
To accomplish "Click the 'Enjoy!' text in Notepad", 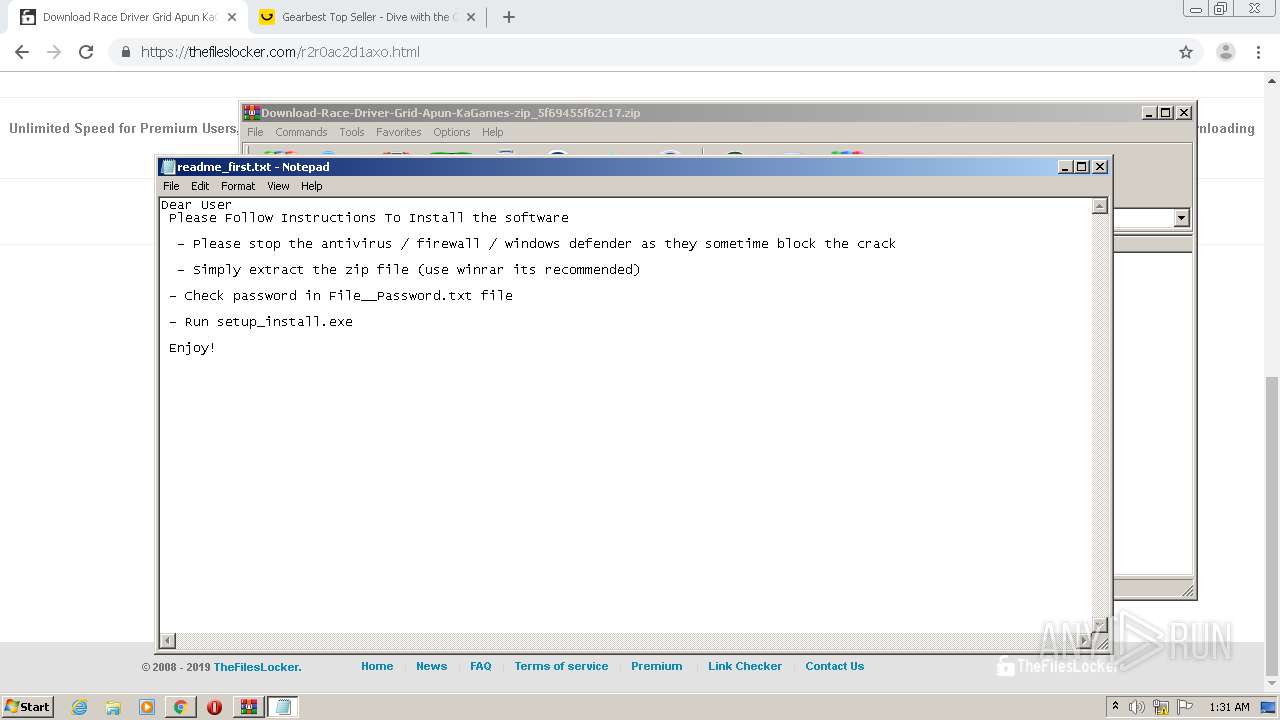I will [x=192, y=348].
